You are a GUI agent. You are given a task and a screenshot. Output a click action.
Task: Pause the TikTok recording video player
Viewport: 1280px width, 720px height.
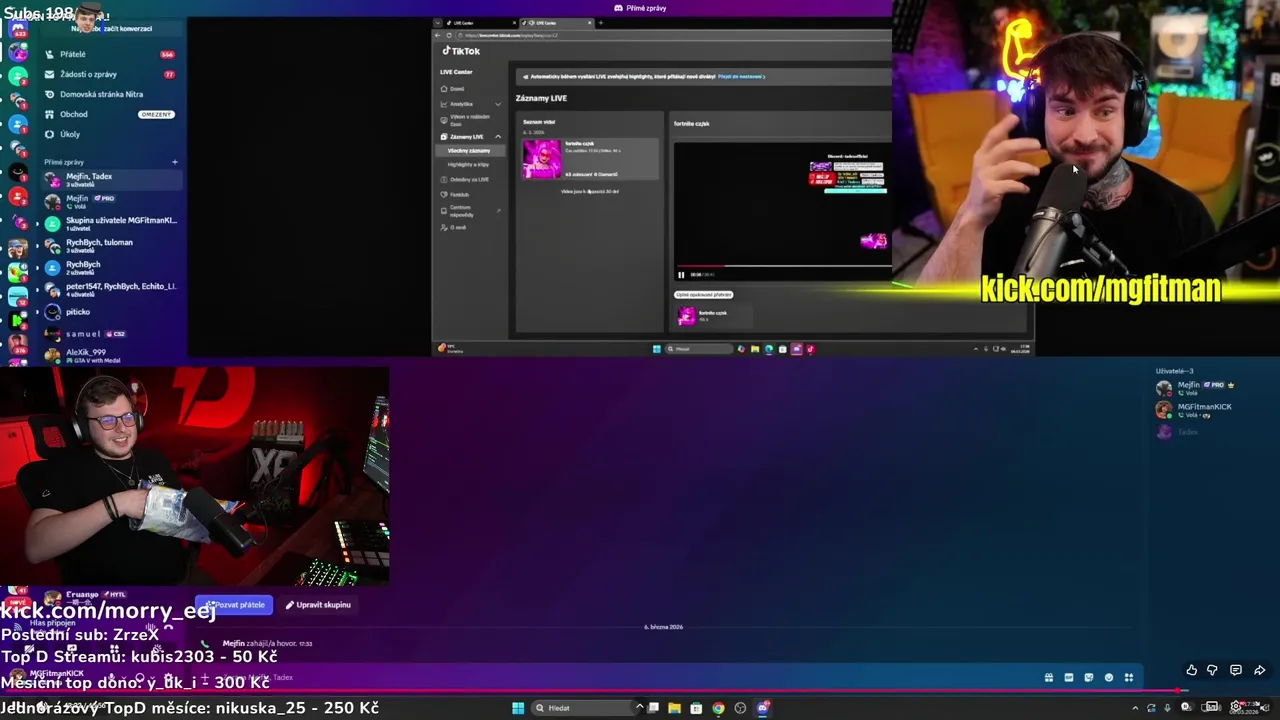[681, 275]
